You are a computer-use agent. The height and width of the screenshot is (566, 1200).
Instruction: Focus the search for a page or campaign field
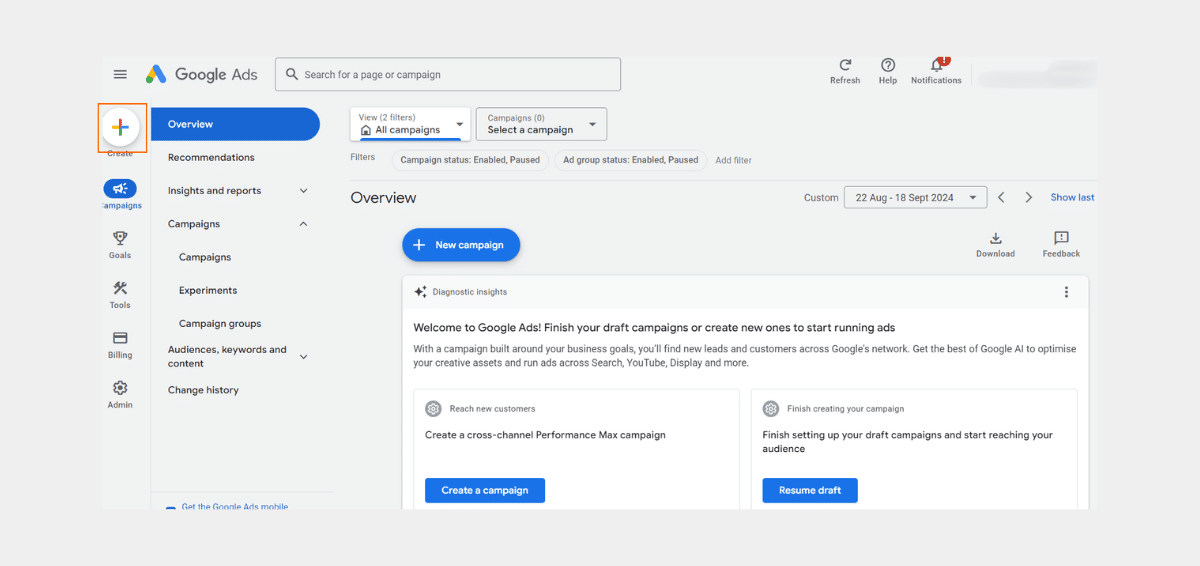448,74
